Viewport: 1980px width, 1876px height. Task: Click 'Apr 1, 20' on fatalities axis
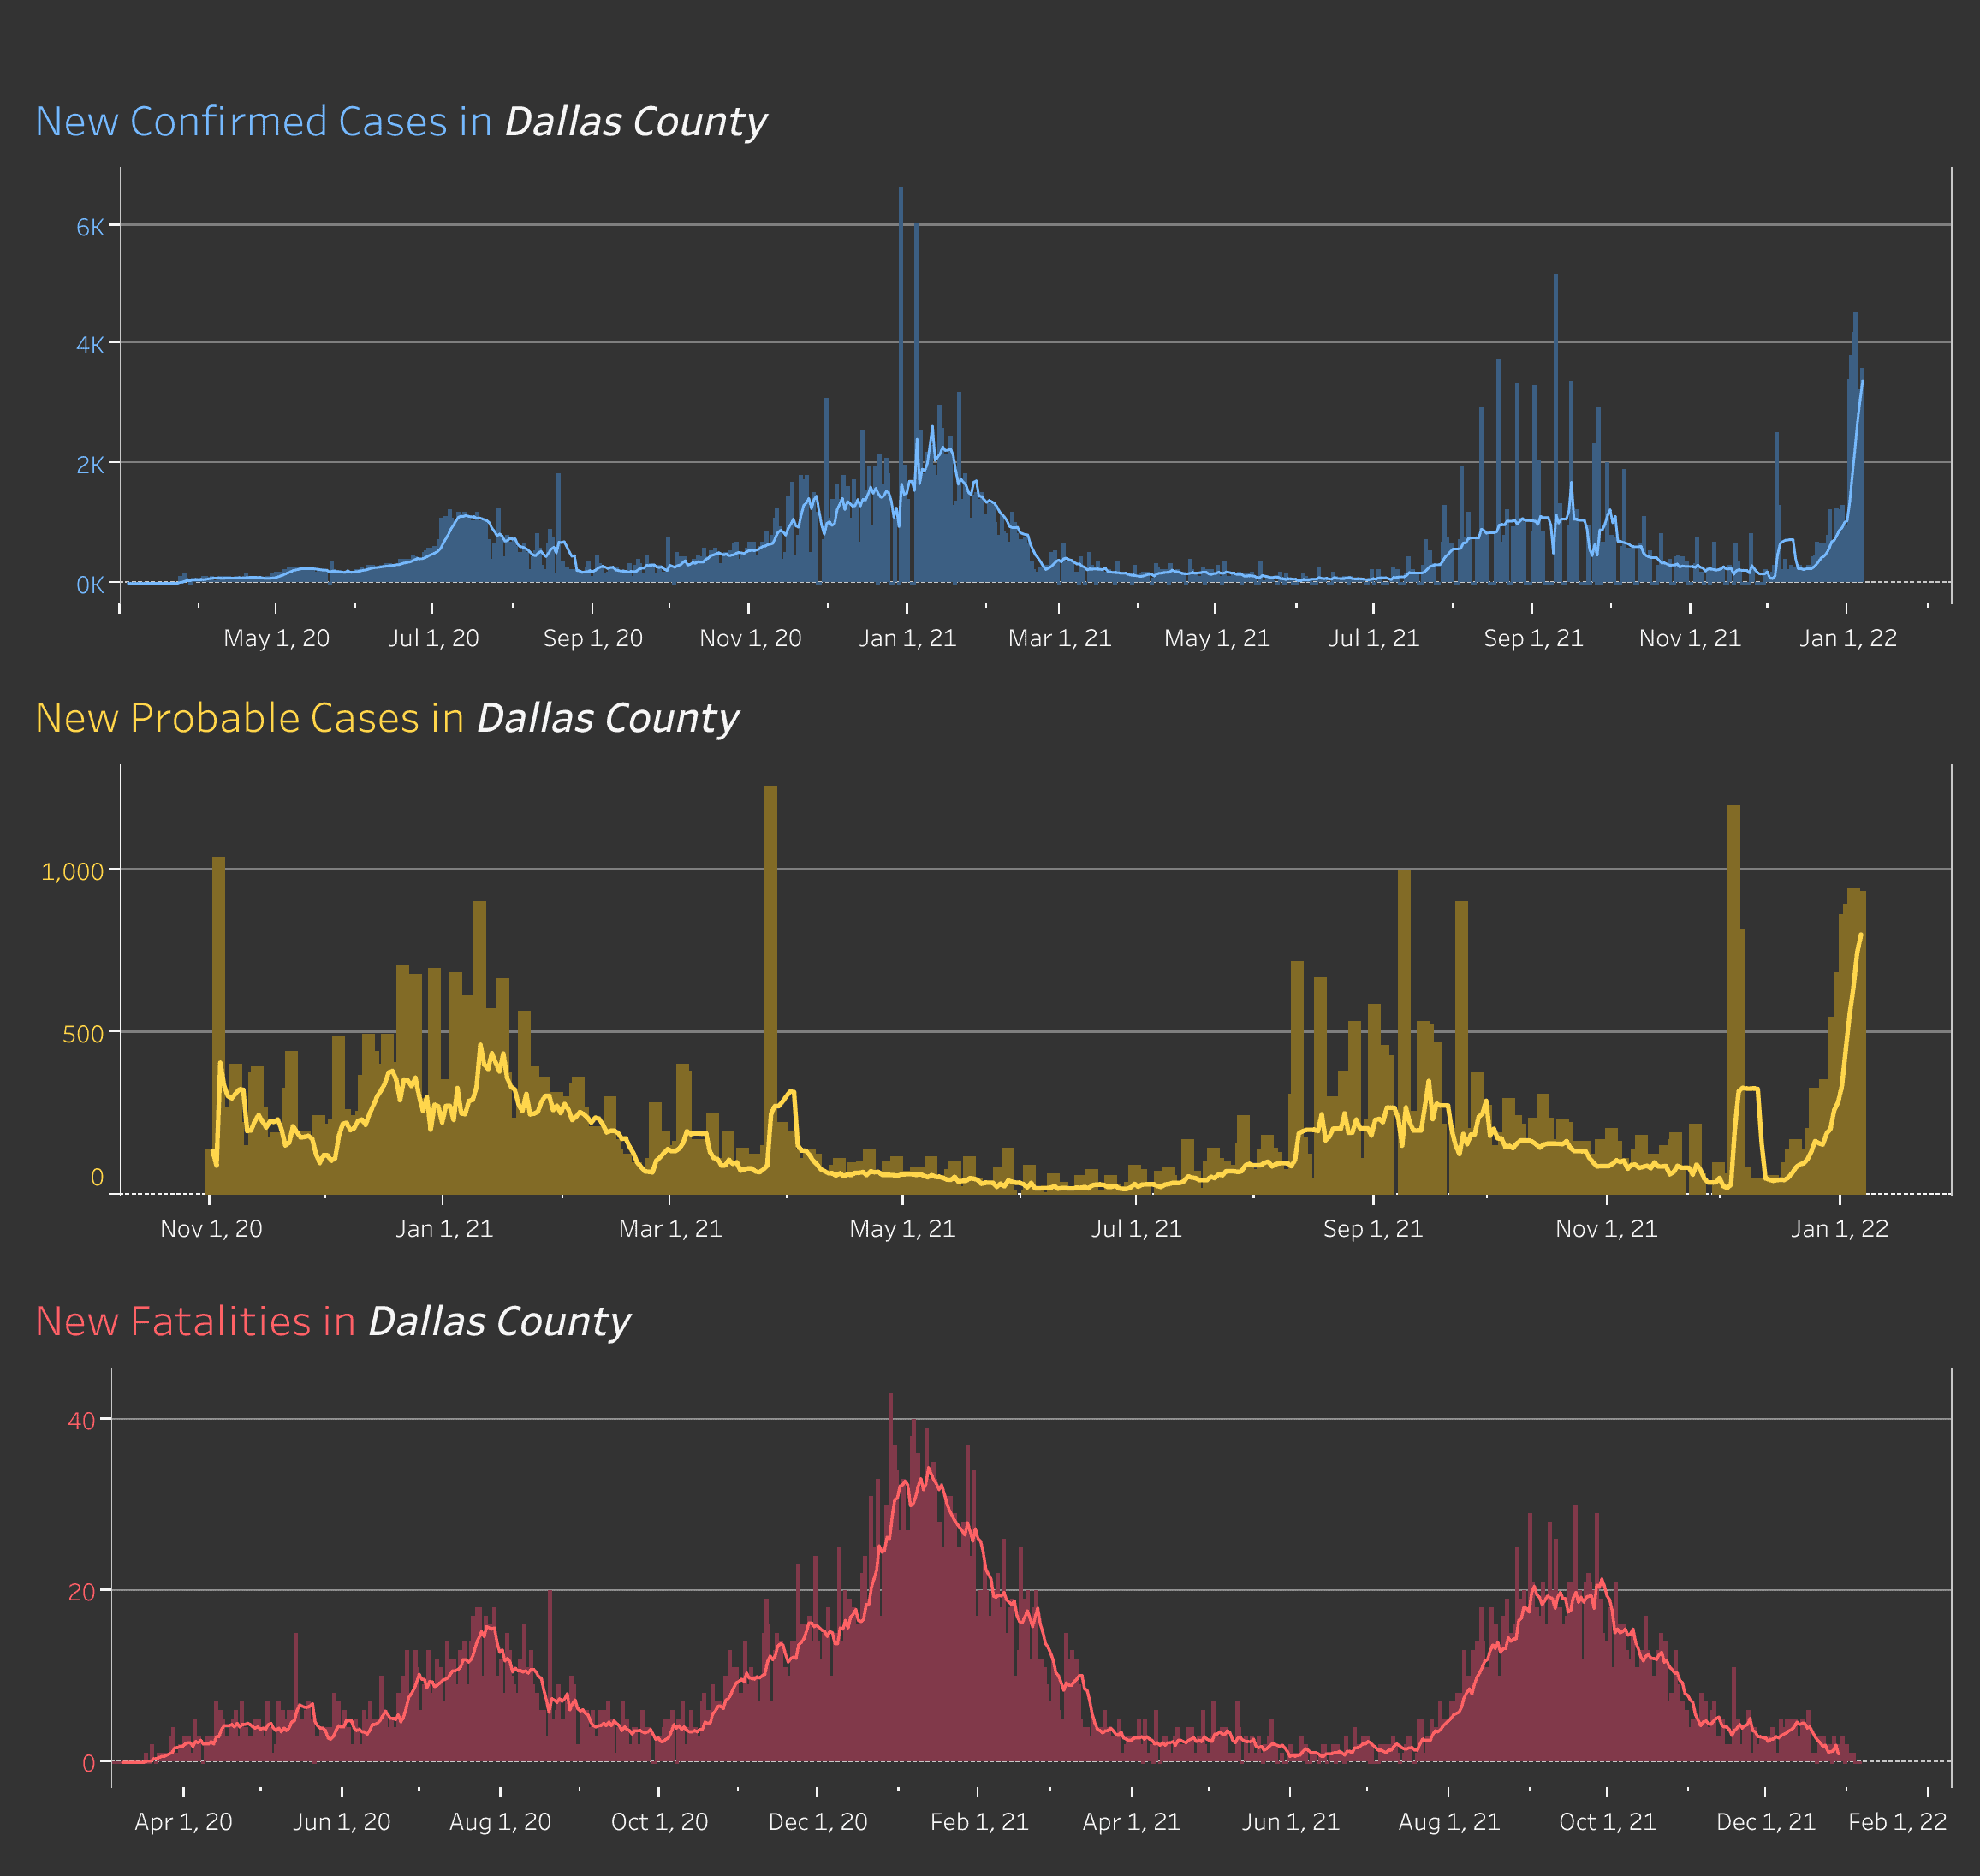tap(183, 1822)
